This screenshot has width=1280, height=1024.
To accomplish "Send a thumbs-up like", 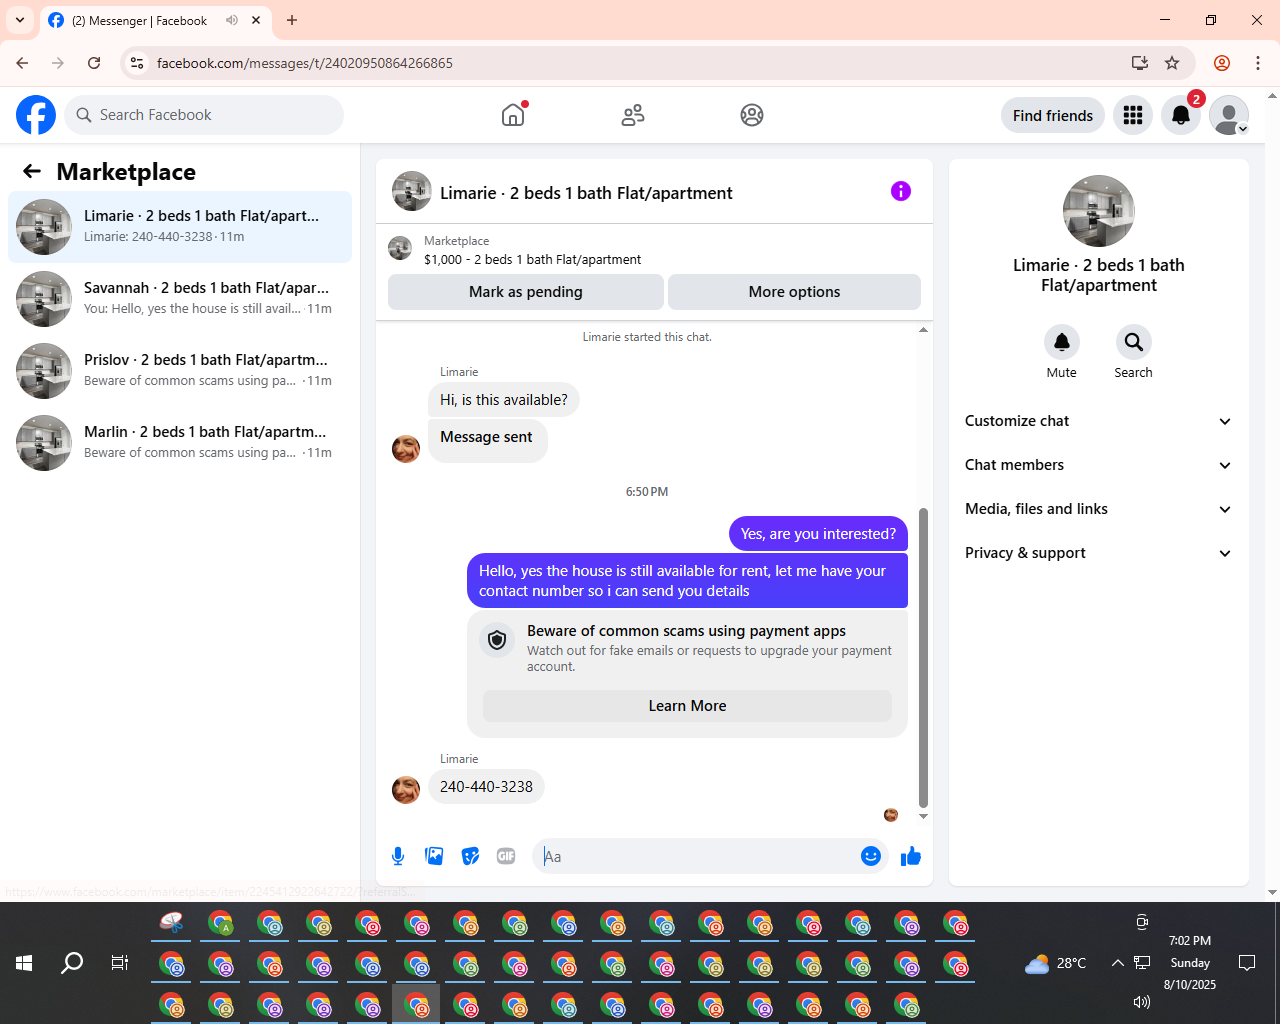I will (x=911, y=856).
